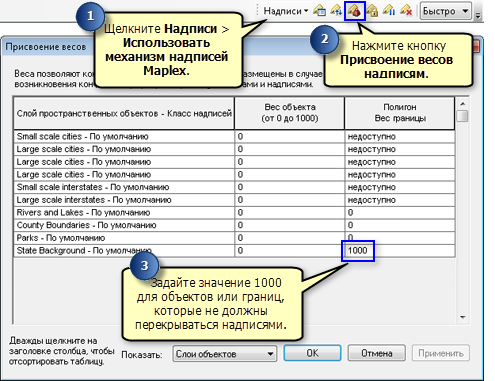This screenshot has height=381, width=495.
Task: Click the County Boundaries feature weight cell
Action: point(289,225)
